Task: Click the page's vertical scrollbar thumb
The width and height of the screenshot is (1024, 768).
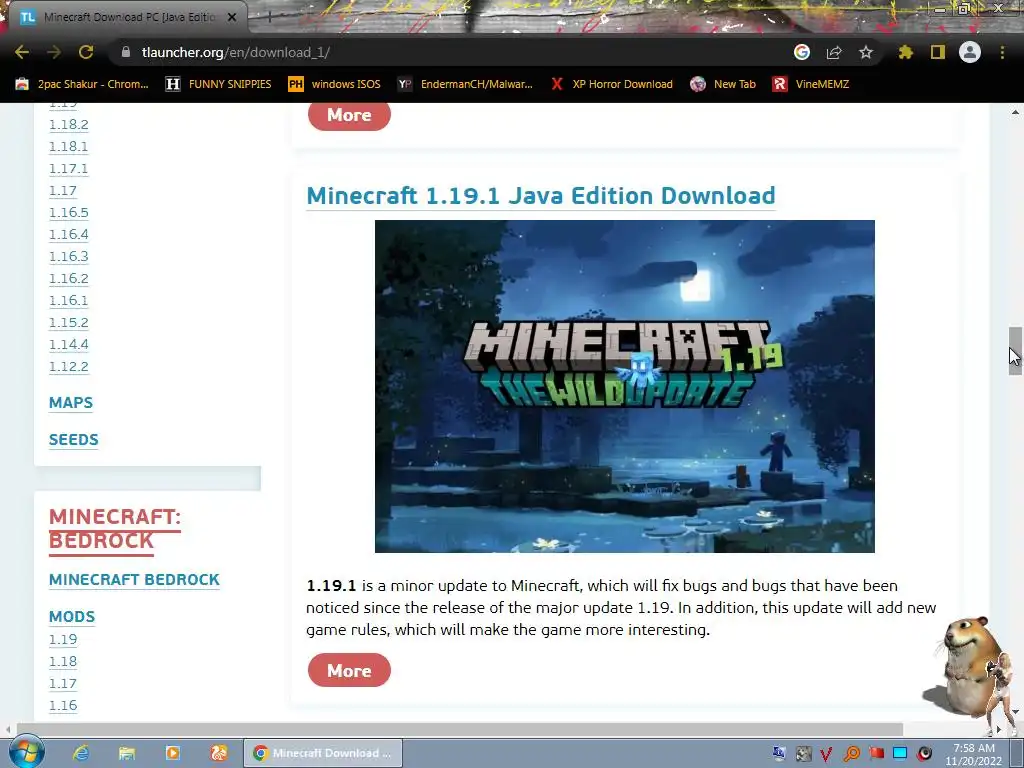Action: 1015,351
